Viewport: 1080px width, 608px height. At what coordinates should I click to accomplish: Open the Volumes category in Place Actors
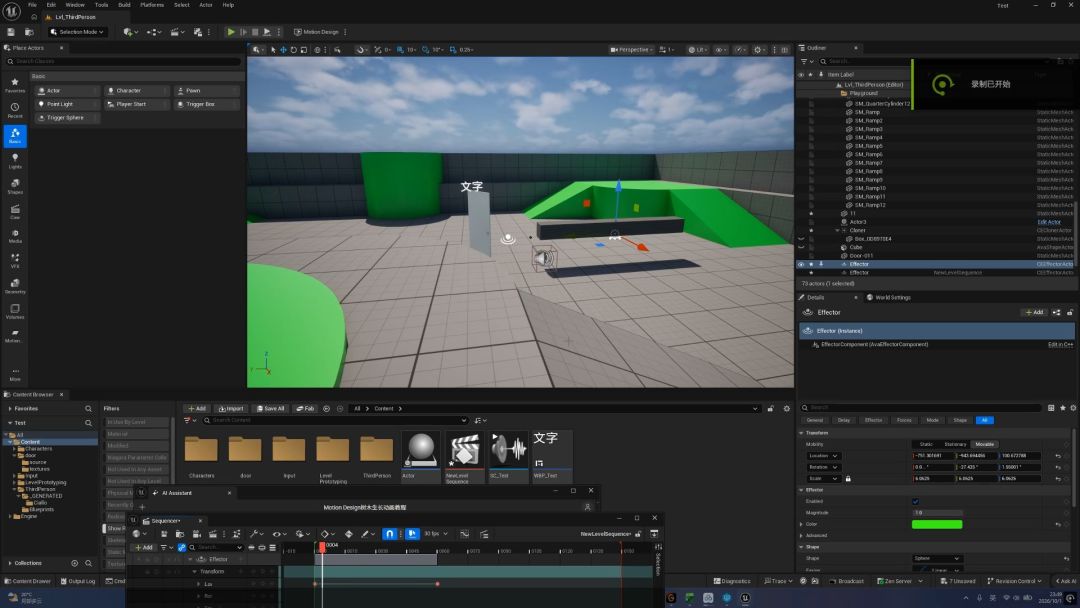coord(15,311)
